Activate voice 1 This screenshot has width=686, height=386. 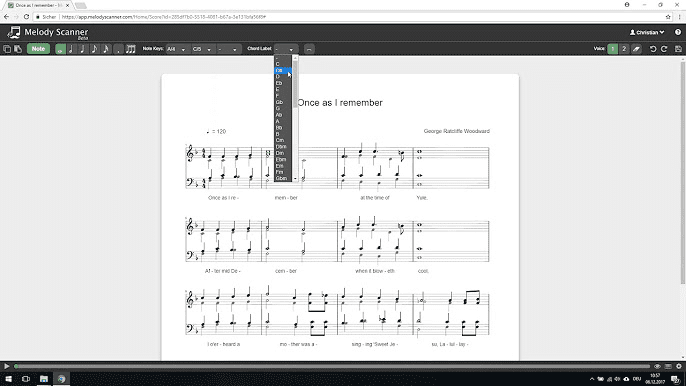point(612,49)
